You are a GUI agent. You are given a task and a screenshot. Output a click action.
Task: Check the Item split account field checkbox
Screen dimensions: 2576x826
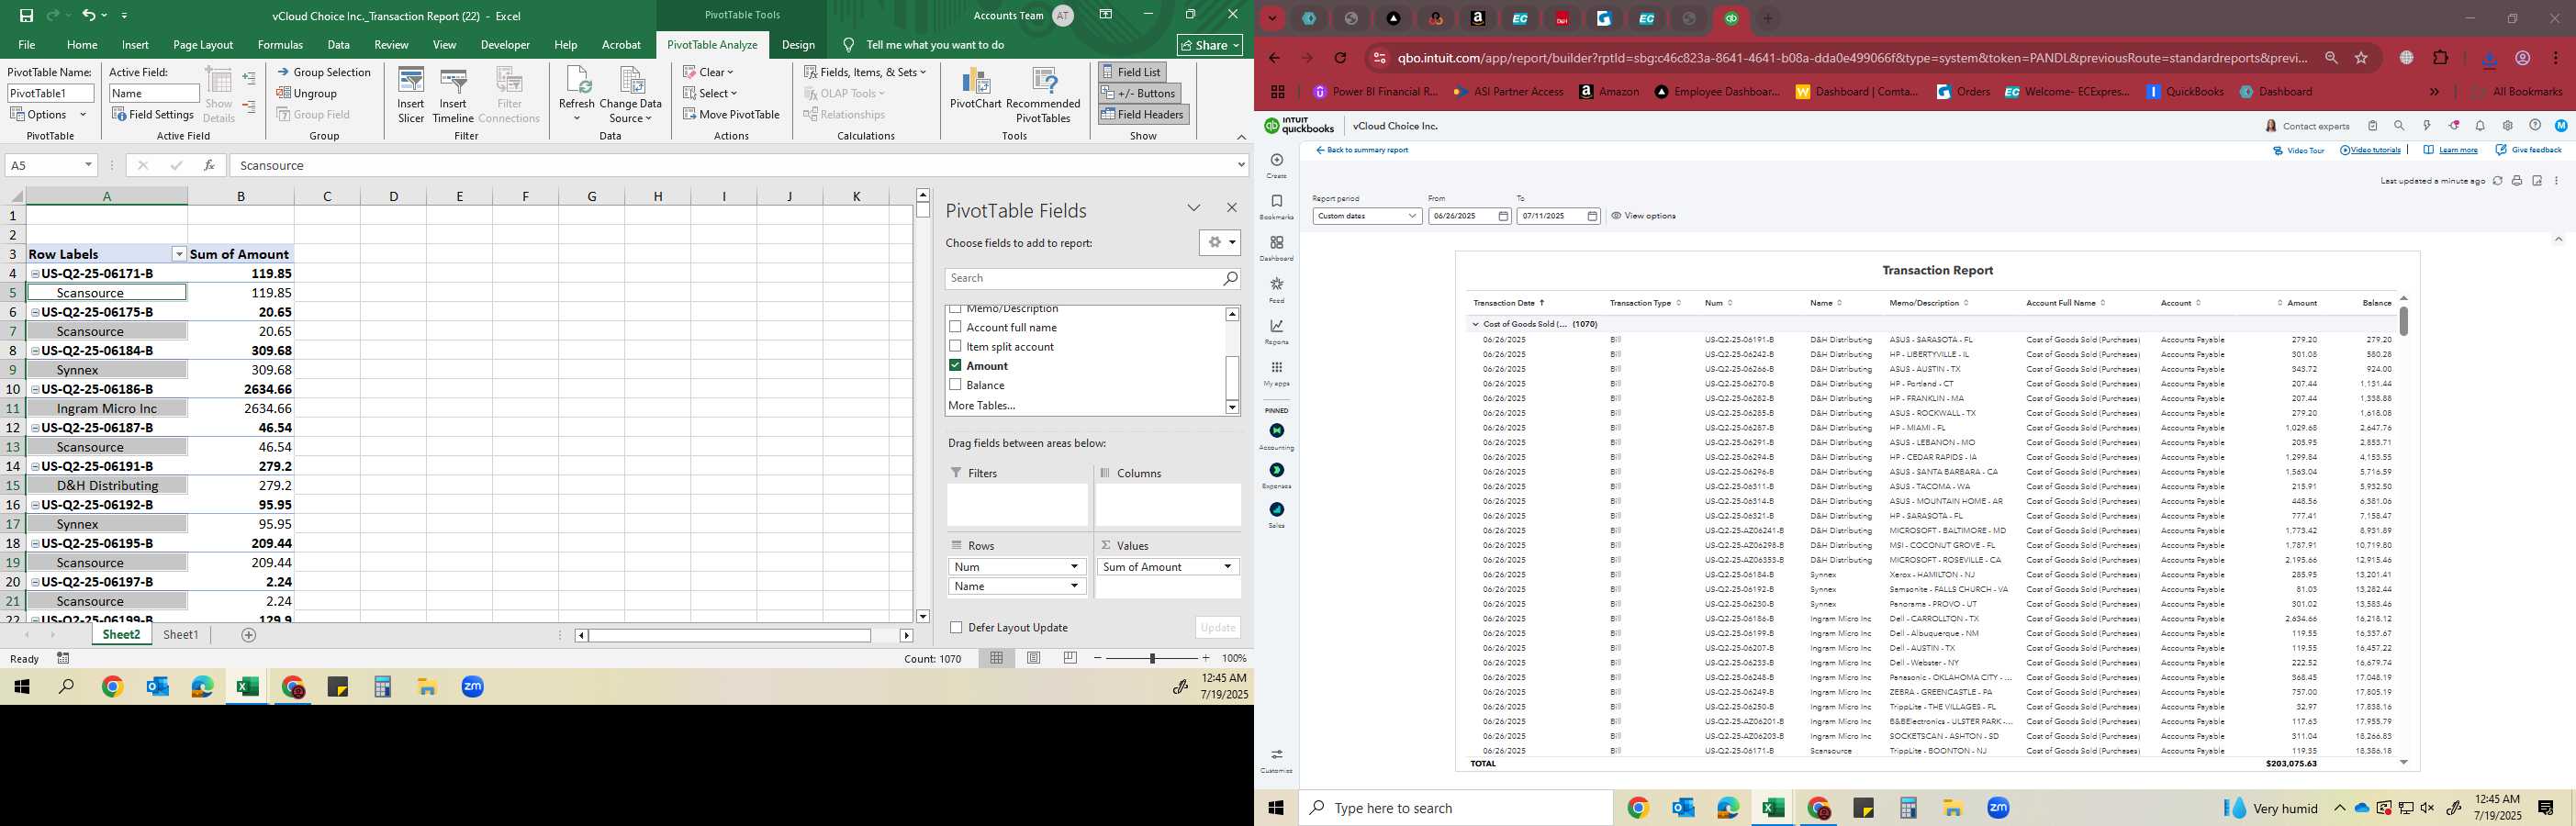pyautogui.click(x=955, y=346)
